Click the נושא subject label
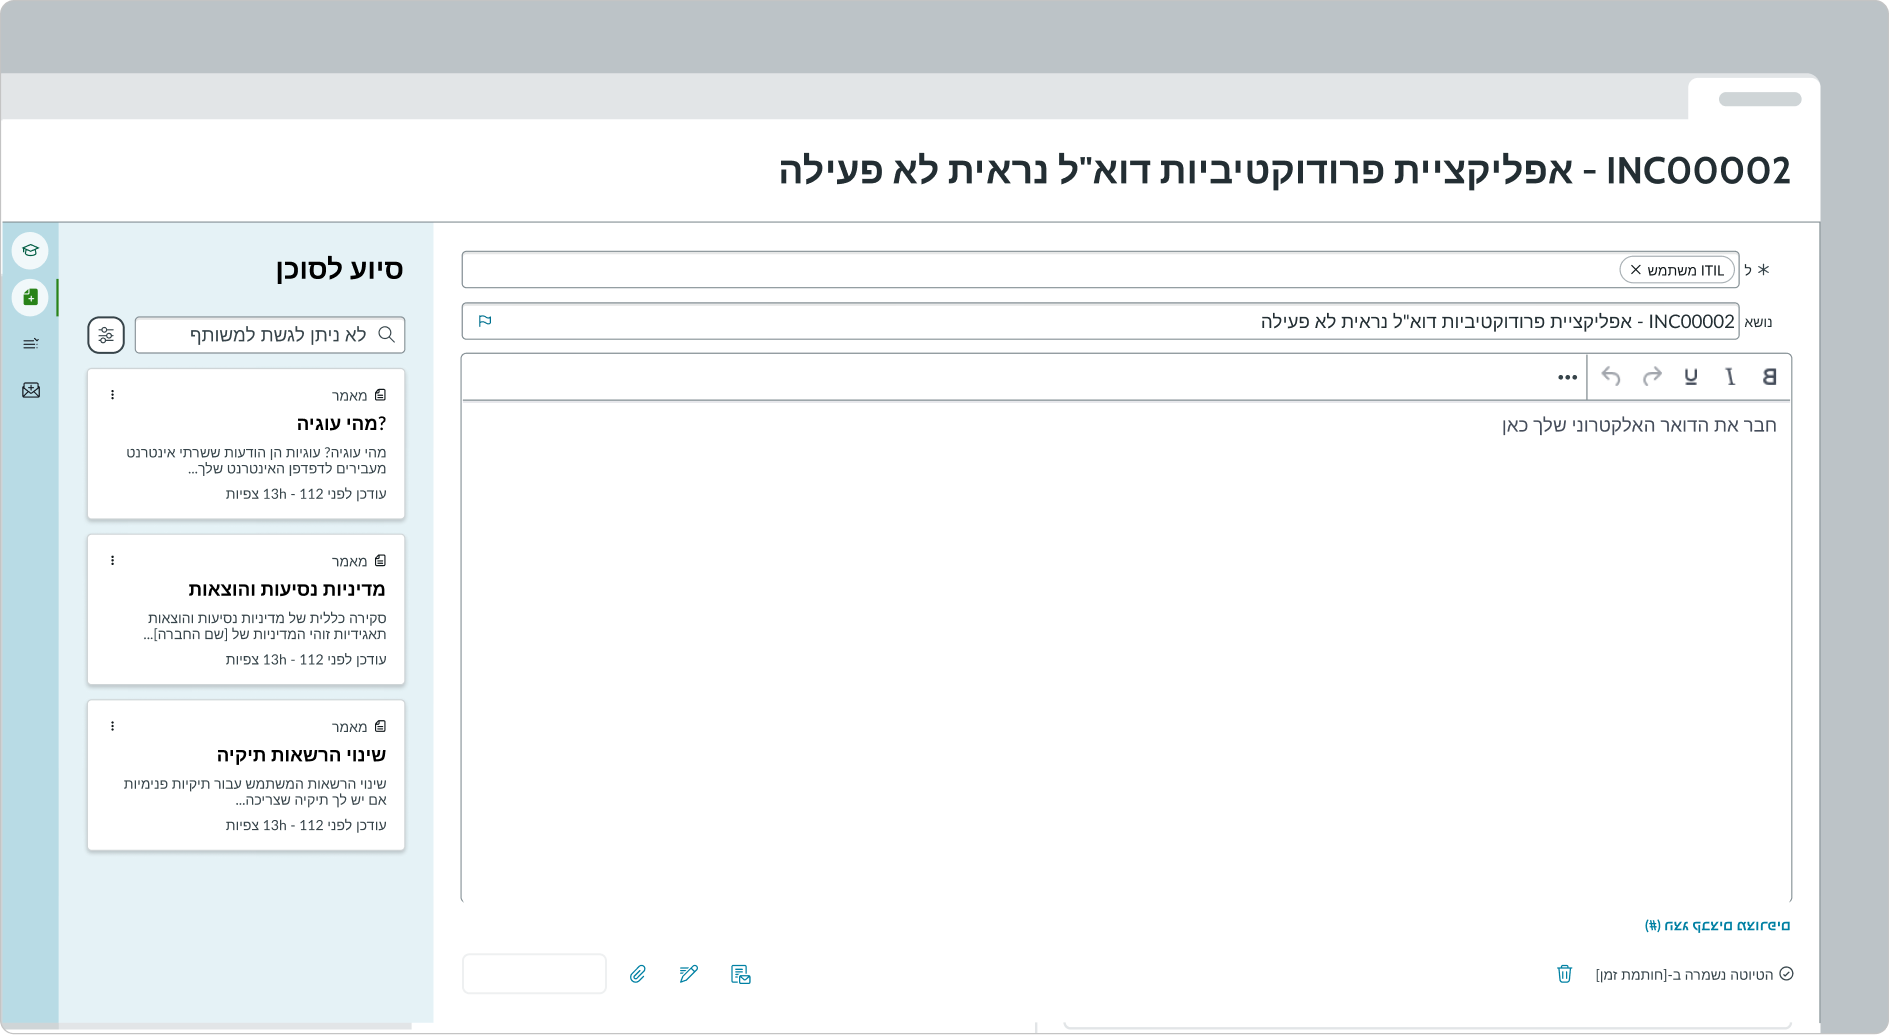The image size is (1889, 1035). tap(1759, 322)
